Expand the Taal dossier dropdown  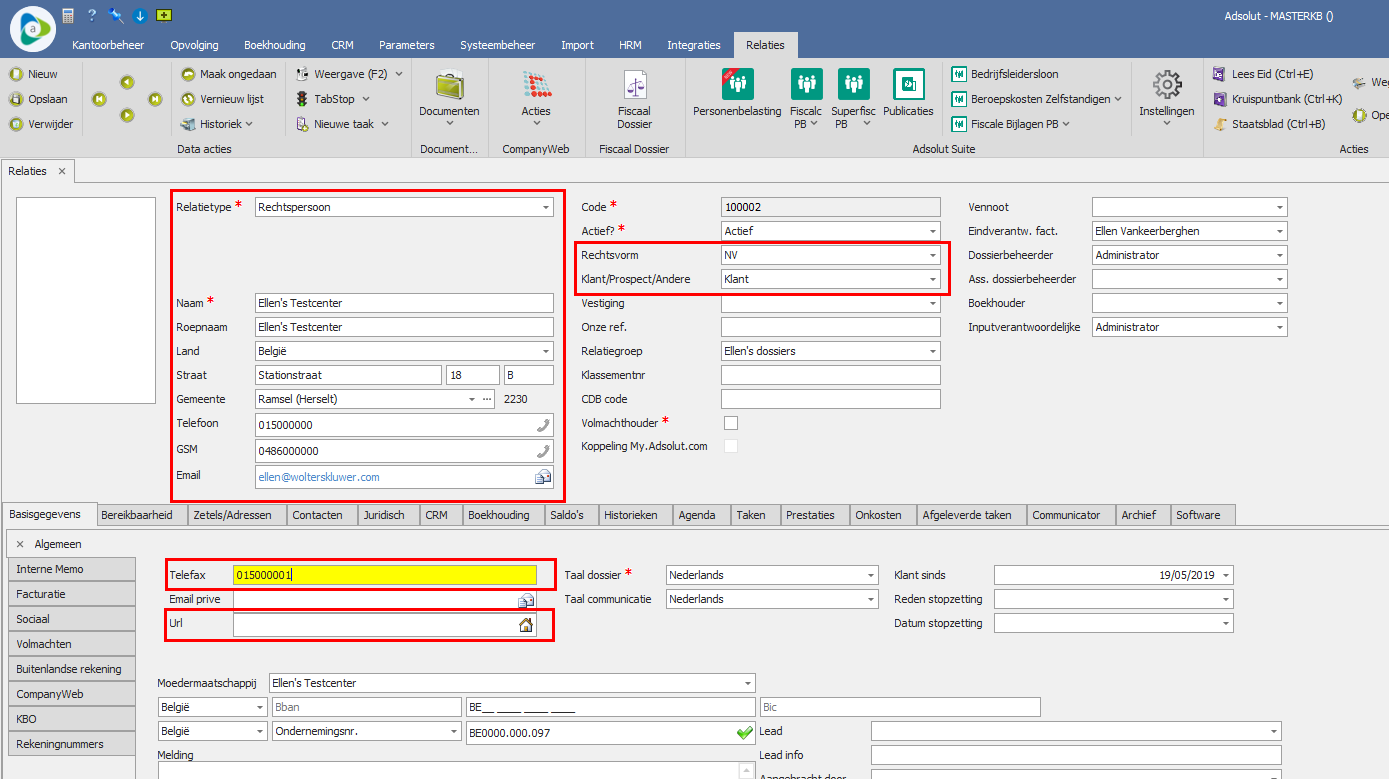(871, 575)
